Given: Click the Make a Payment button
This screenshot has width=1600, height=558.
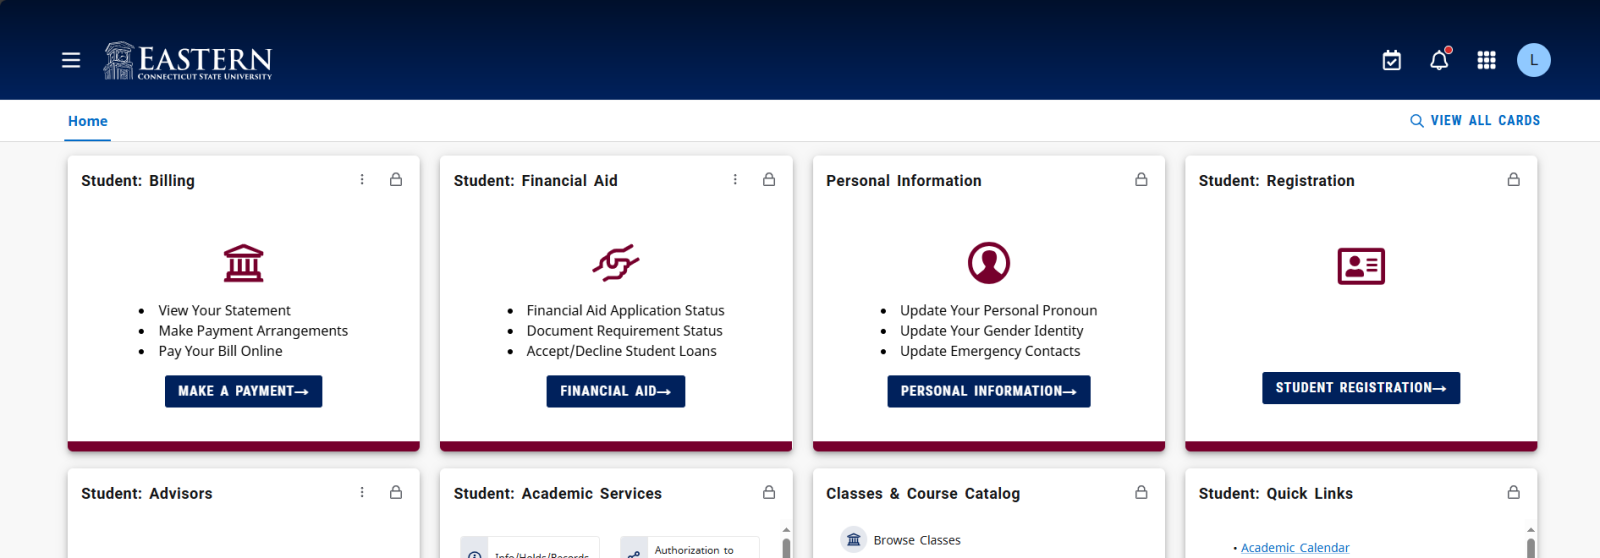Looking at the screenshot, I should [x=243, y=391].
